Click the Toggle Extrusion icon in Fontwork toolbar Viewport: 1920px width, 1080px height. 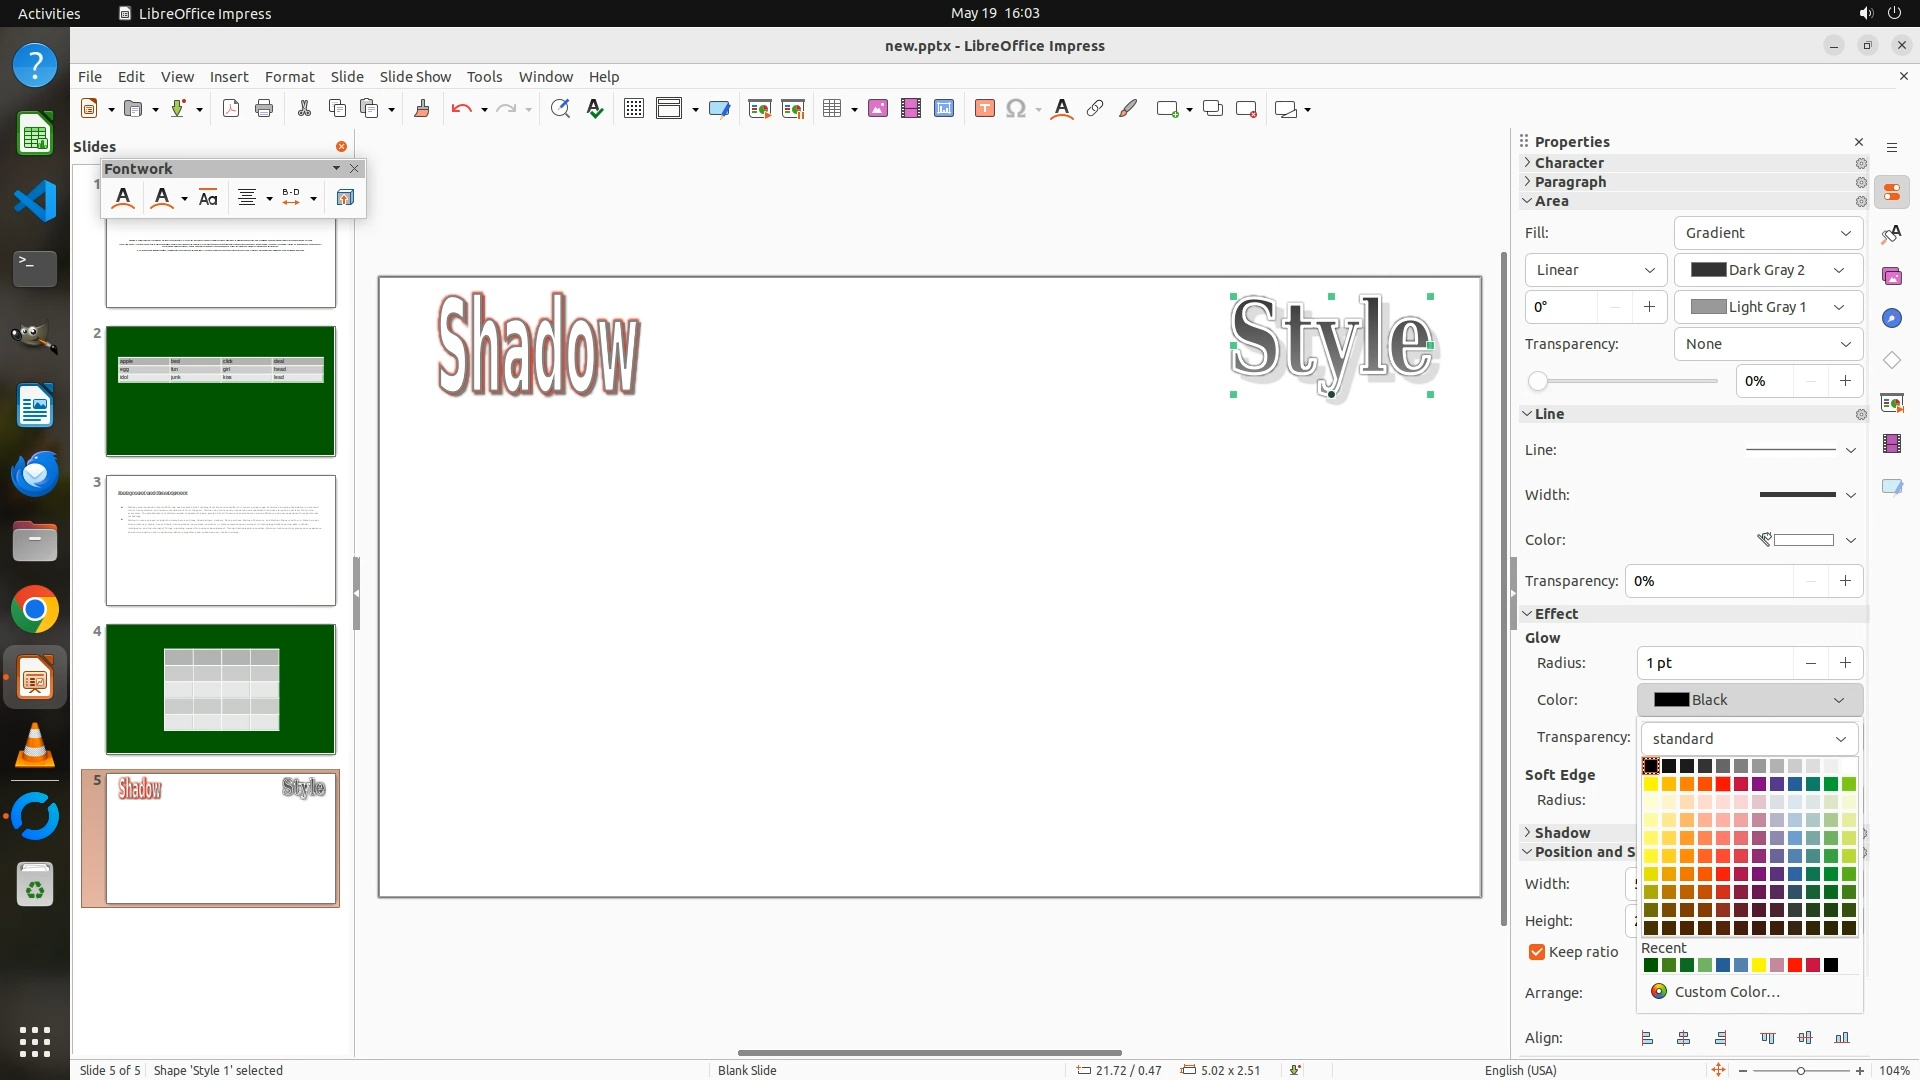coord(345,198)
